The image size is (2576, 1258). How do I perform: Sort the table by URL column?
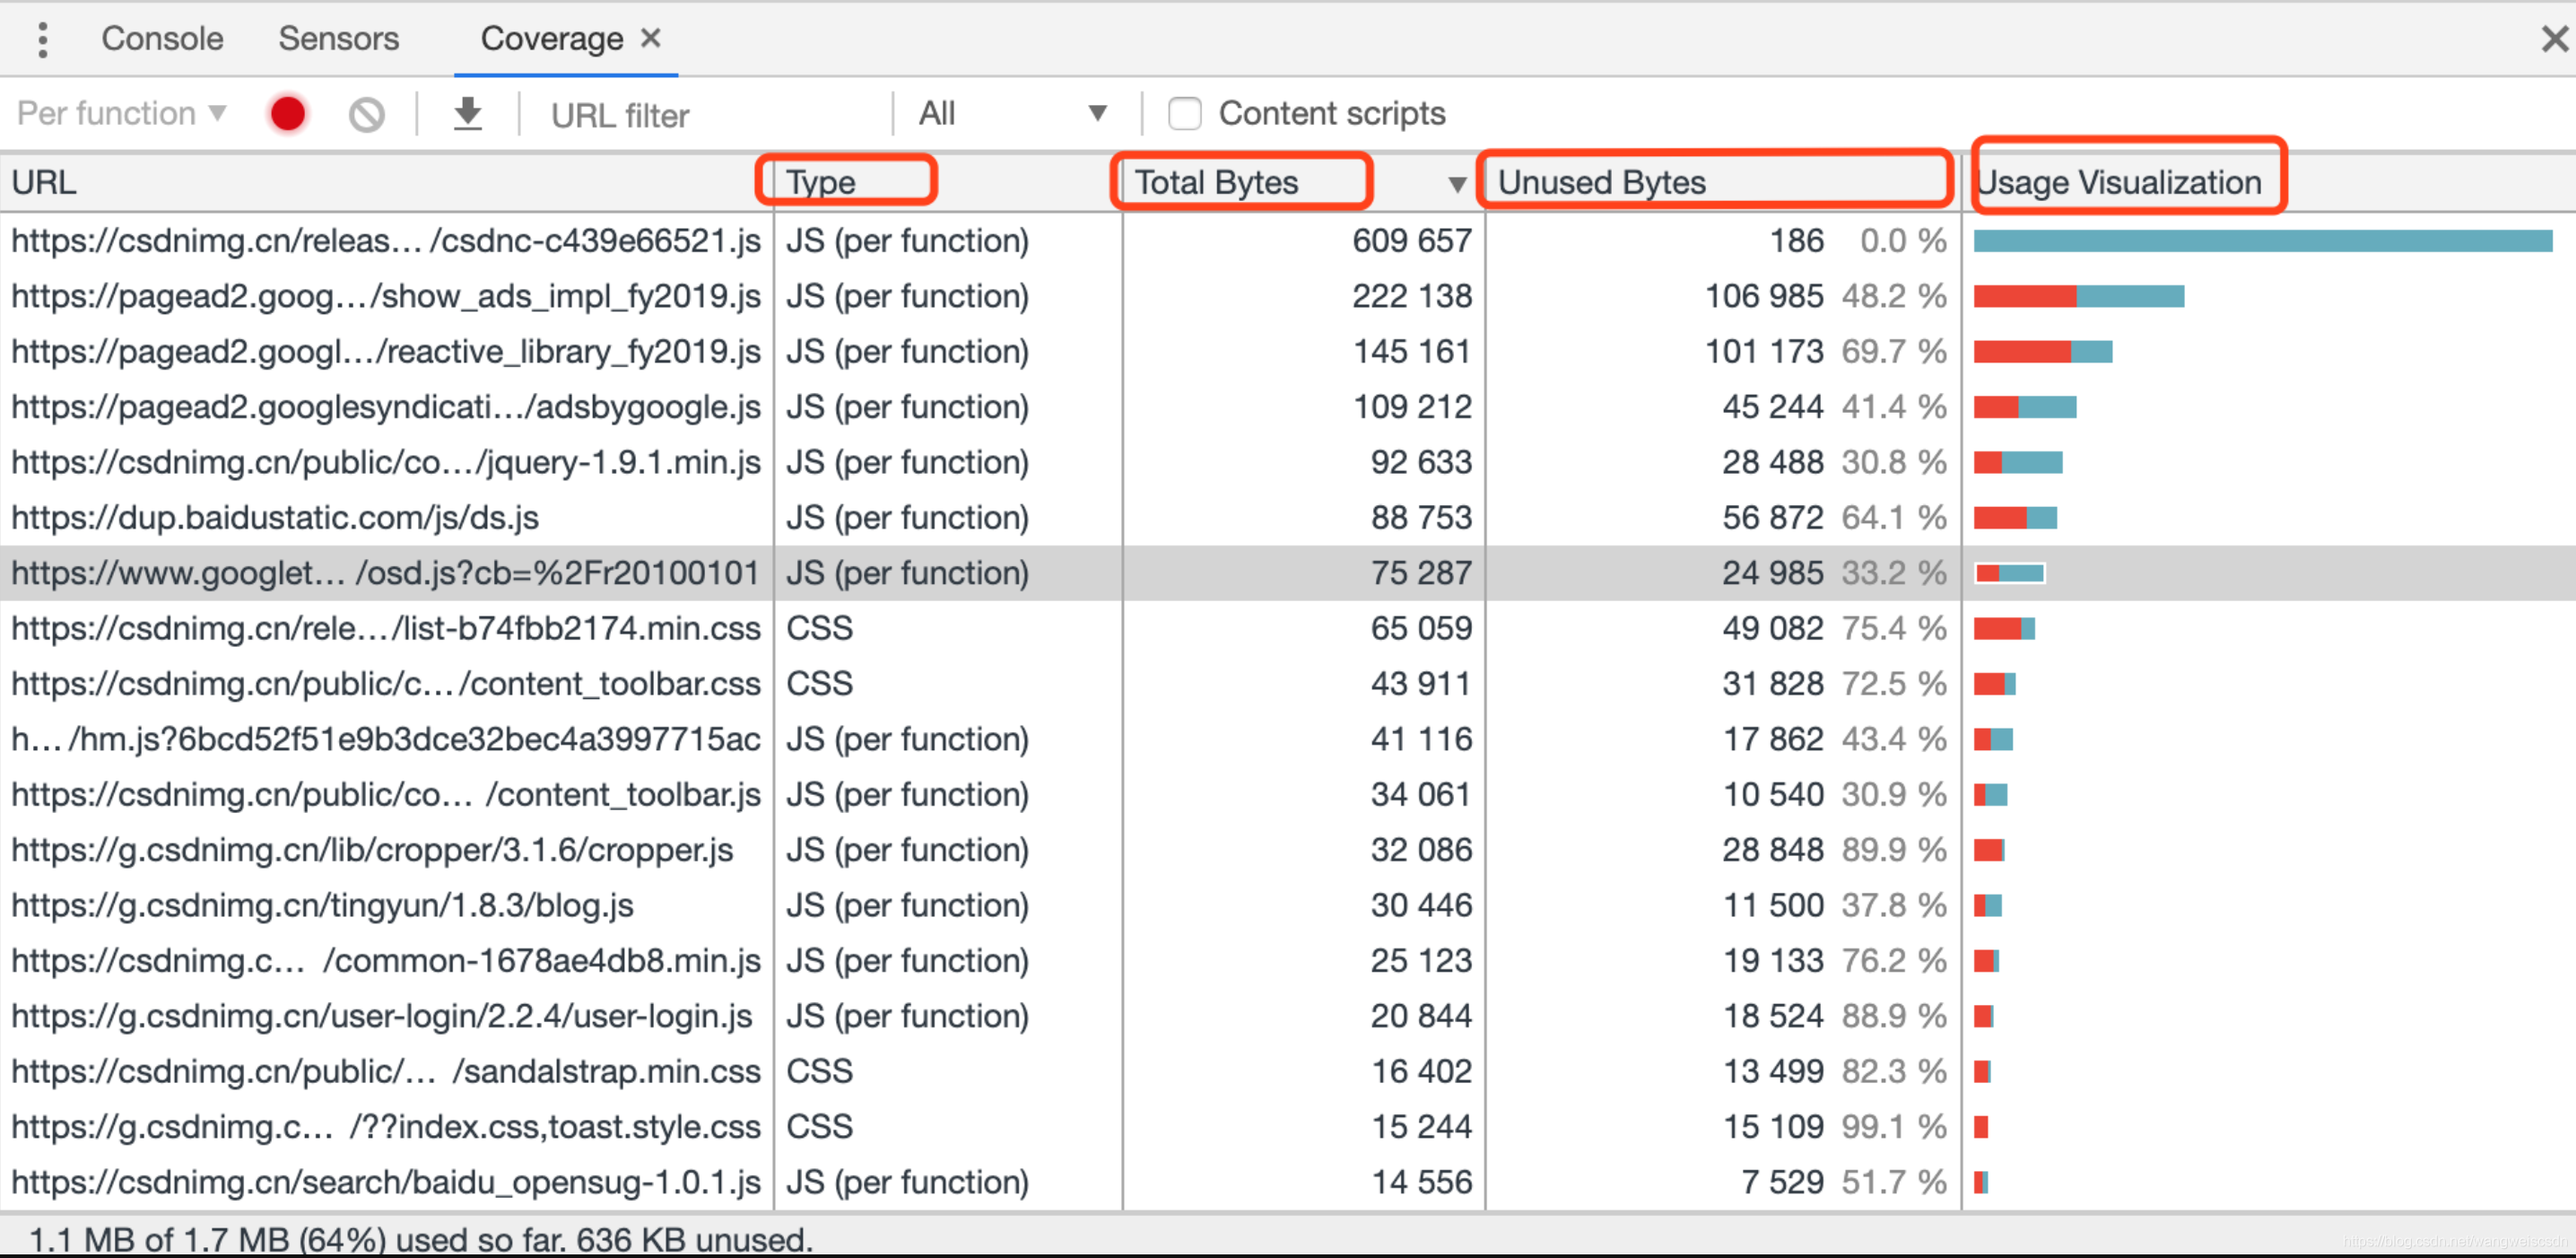45,182
